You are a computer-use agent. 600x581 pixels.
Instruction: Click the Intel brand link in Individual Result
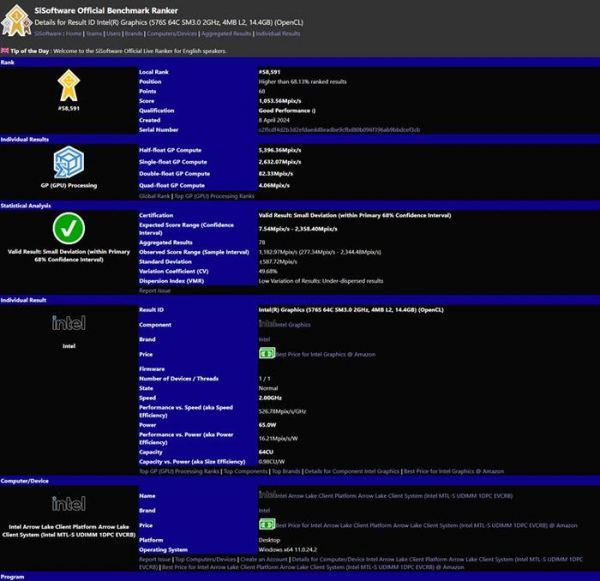pos(265,339)
